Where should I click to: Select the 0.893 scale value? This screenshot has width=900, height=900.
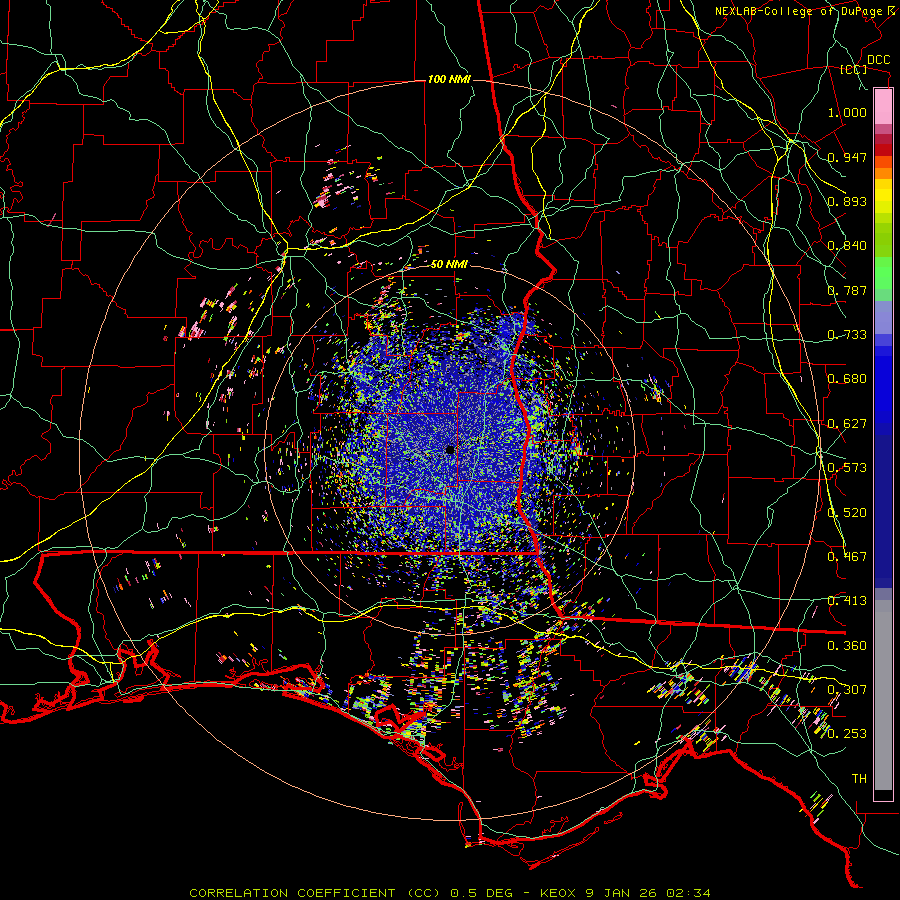tap(847, 201)
